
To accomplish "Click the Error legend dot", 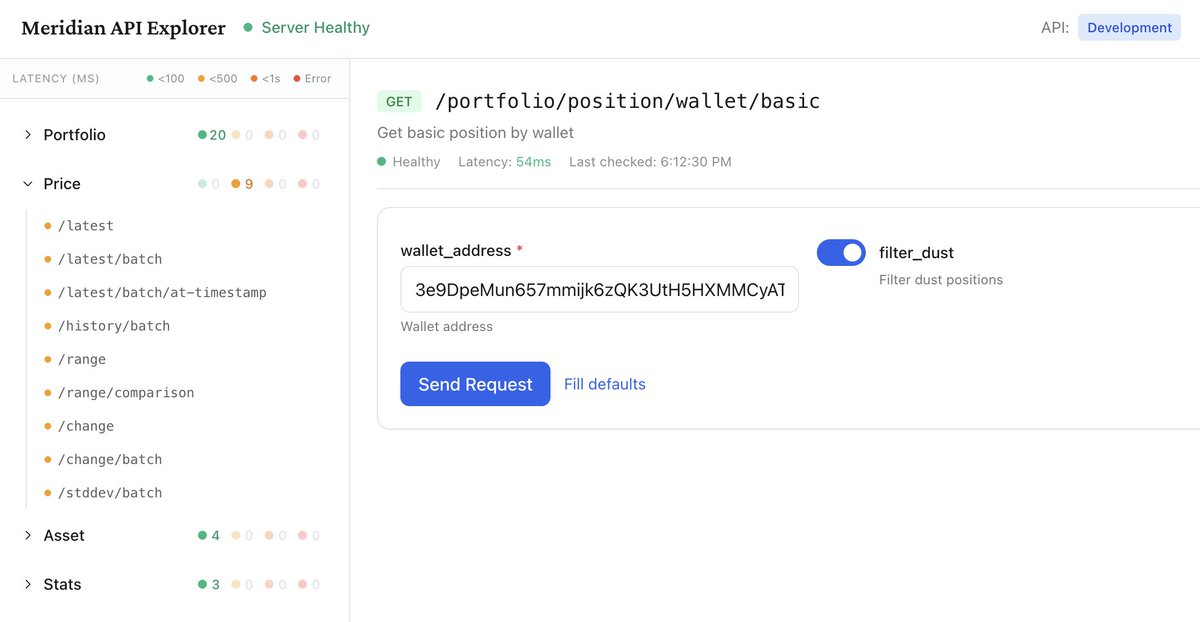I will (297, 79).
